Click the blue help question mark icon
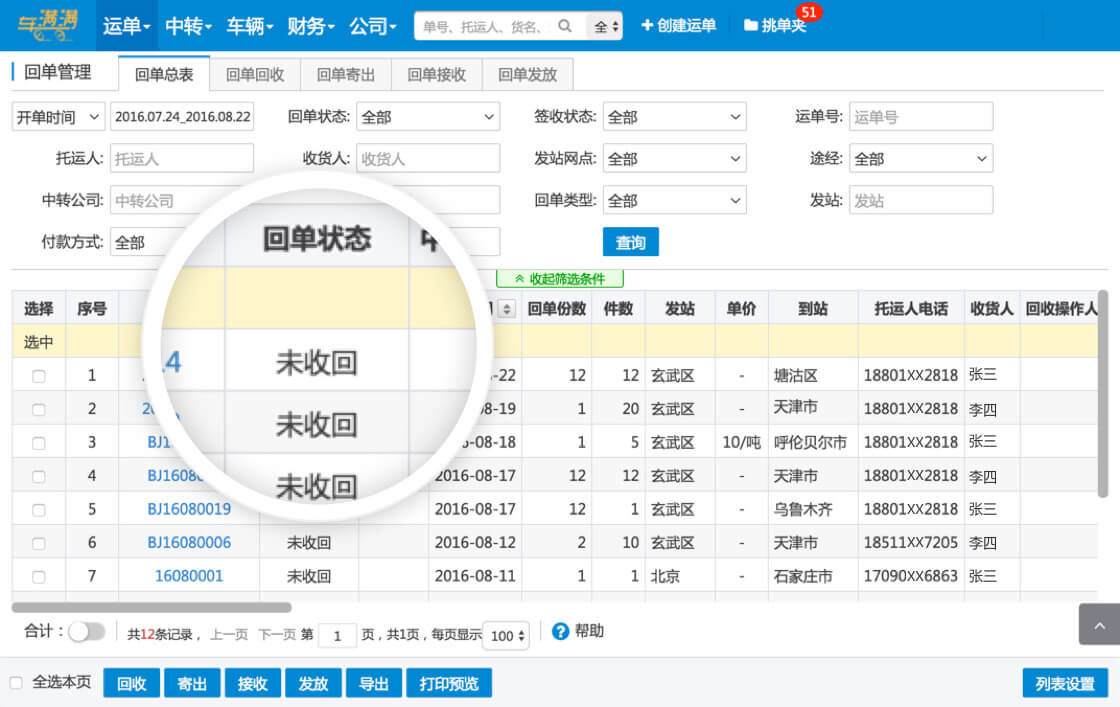The height and width of the screenshot is (707, 1120). pyautogui.click(x=561, y=631)
